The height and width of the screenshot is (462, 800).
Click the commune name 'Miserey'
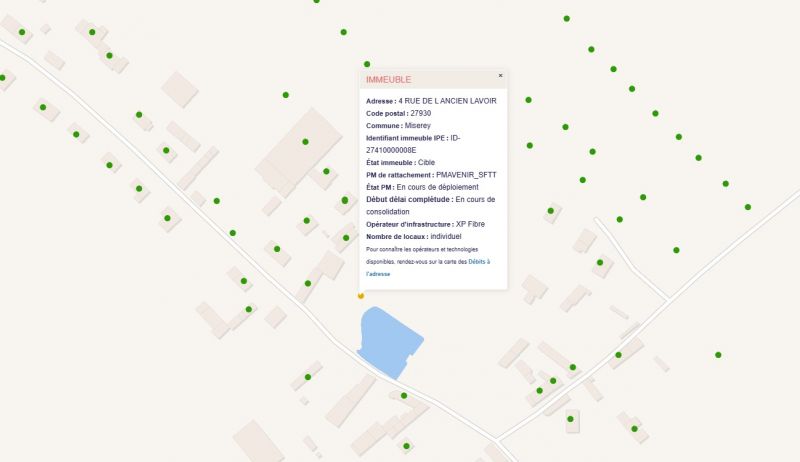click(x=417, y=126)
